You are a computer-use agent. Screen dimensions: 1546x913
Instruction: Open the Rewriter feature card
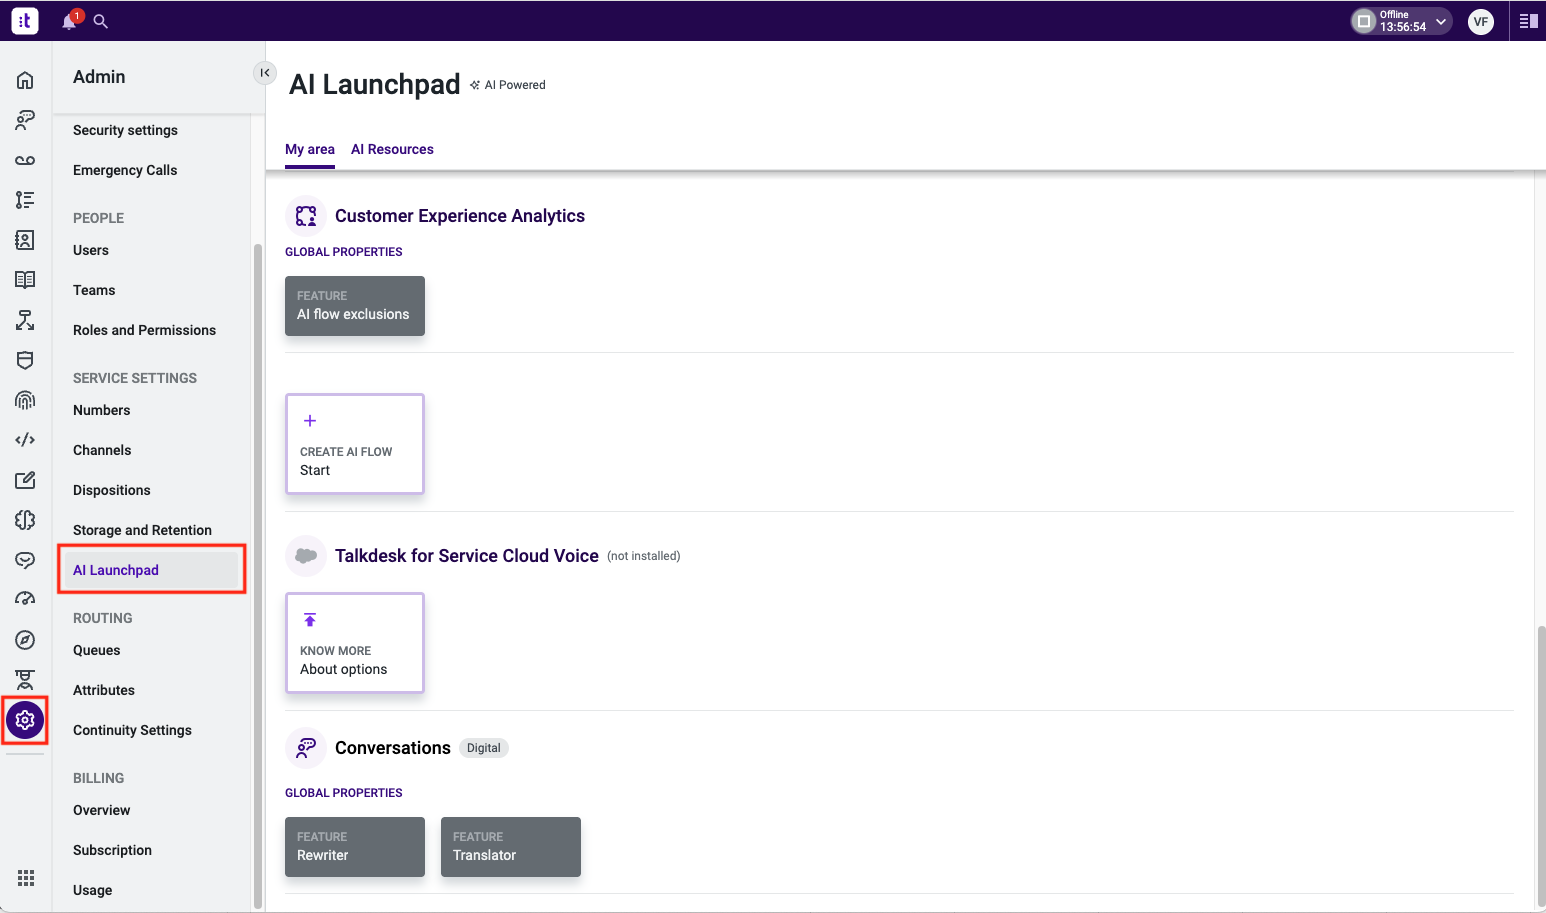pyautogui.click(x=355, y=847)
